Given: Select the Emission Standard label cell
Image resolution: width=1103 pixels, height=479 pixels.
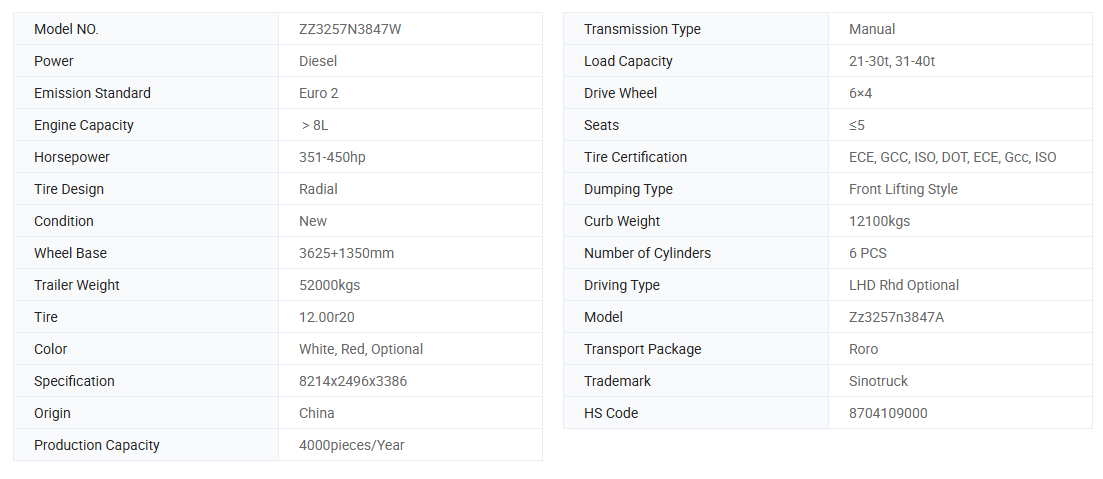Looking at the screenshot, I should tap(92, 93).
